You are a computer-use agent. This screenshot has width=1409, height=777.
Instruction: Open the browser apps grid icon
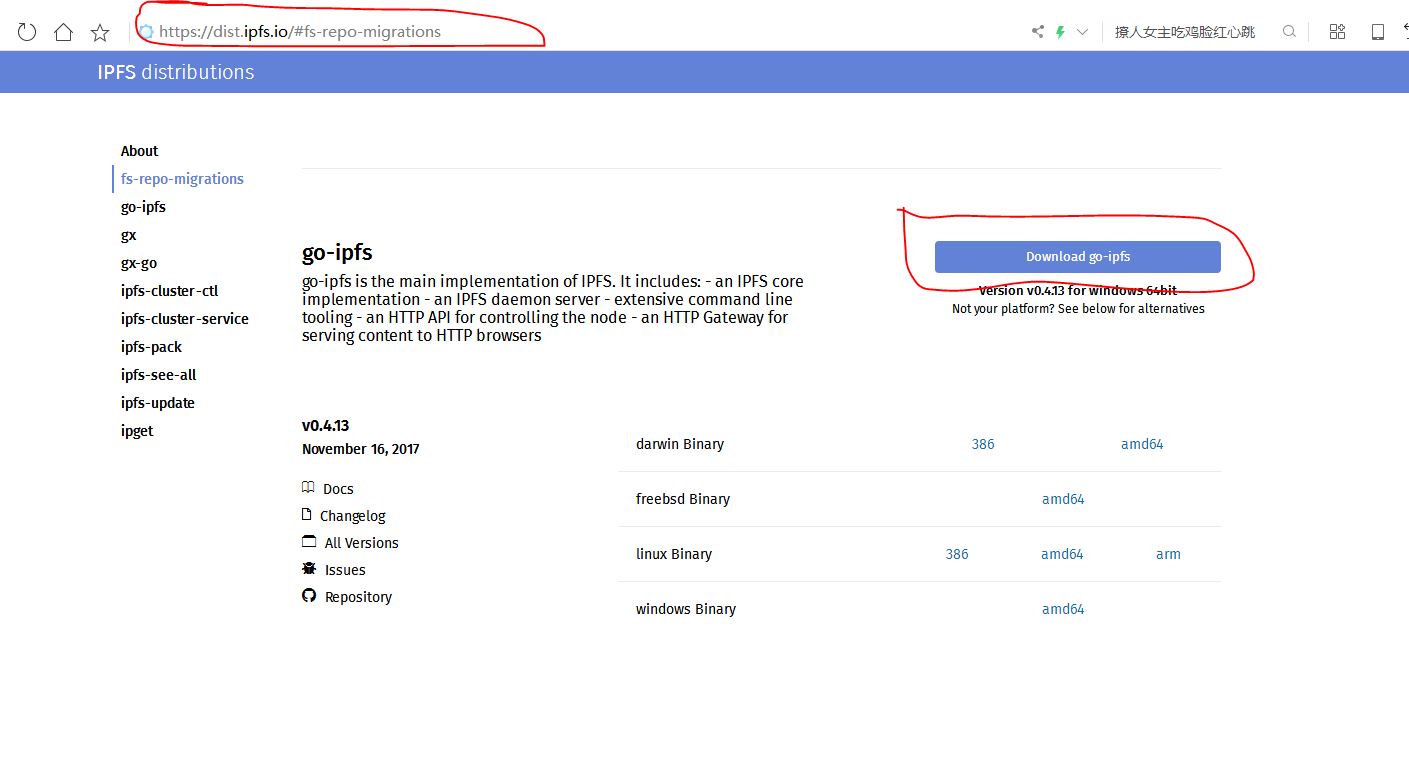pyautogui.click(x=1337, y=32)
